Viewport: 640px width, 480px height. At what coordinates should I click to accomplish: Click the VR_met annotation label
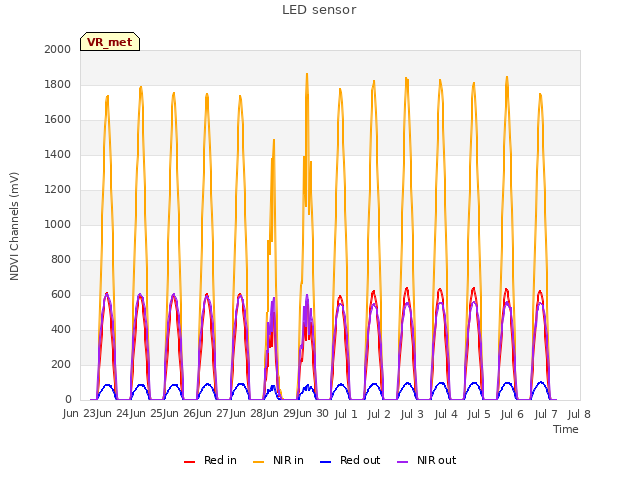coord(110,42)
